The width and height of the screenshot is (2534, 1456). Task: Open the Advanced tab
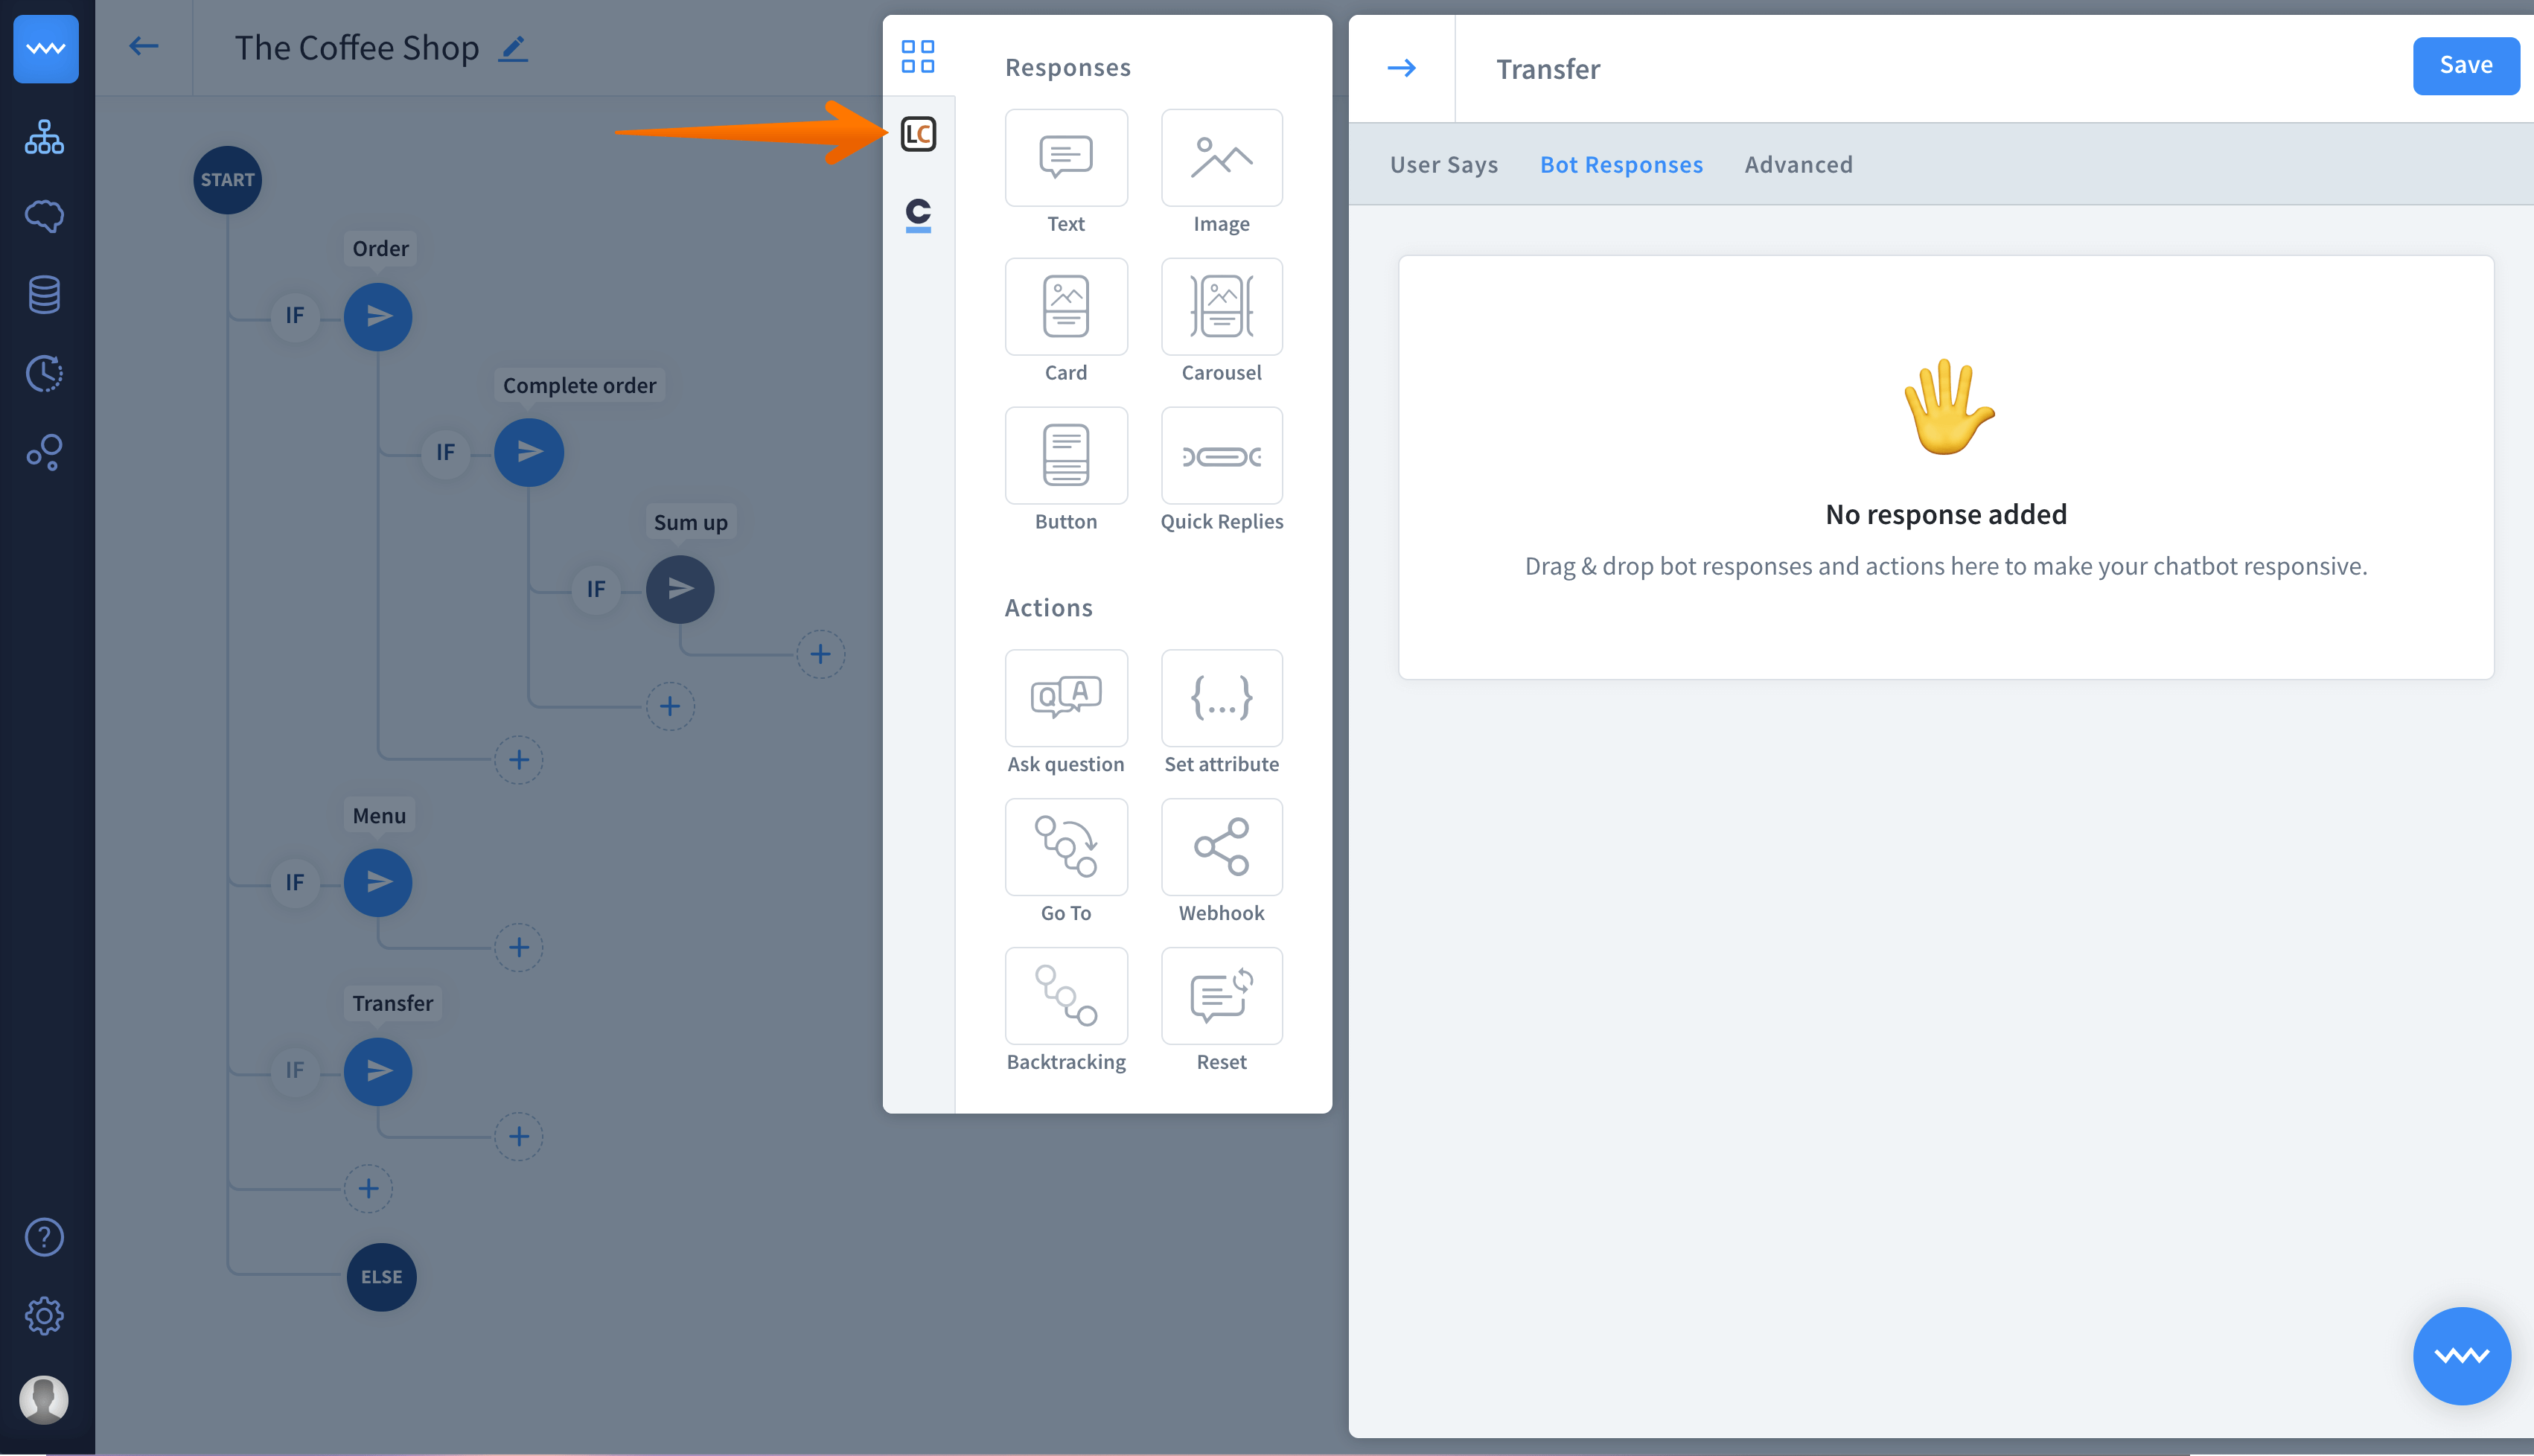[x=1798, y=165]
